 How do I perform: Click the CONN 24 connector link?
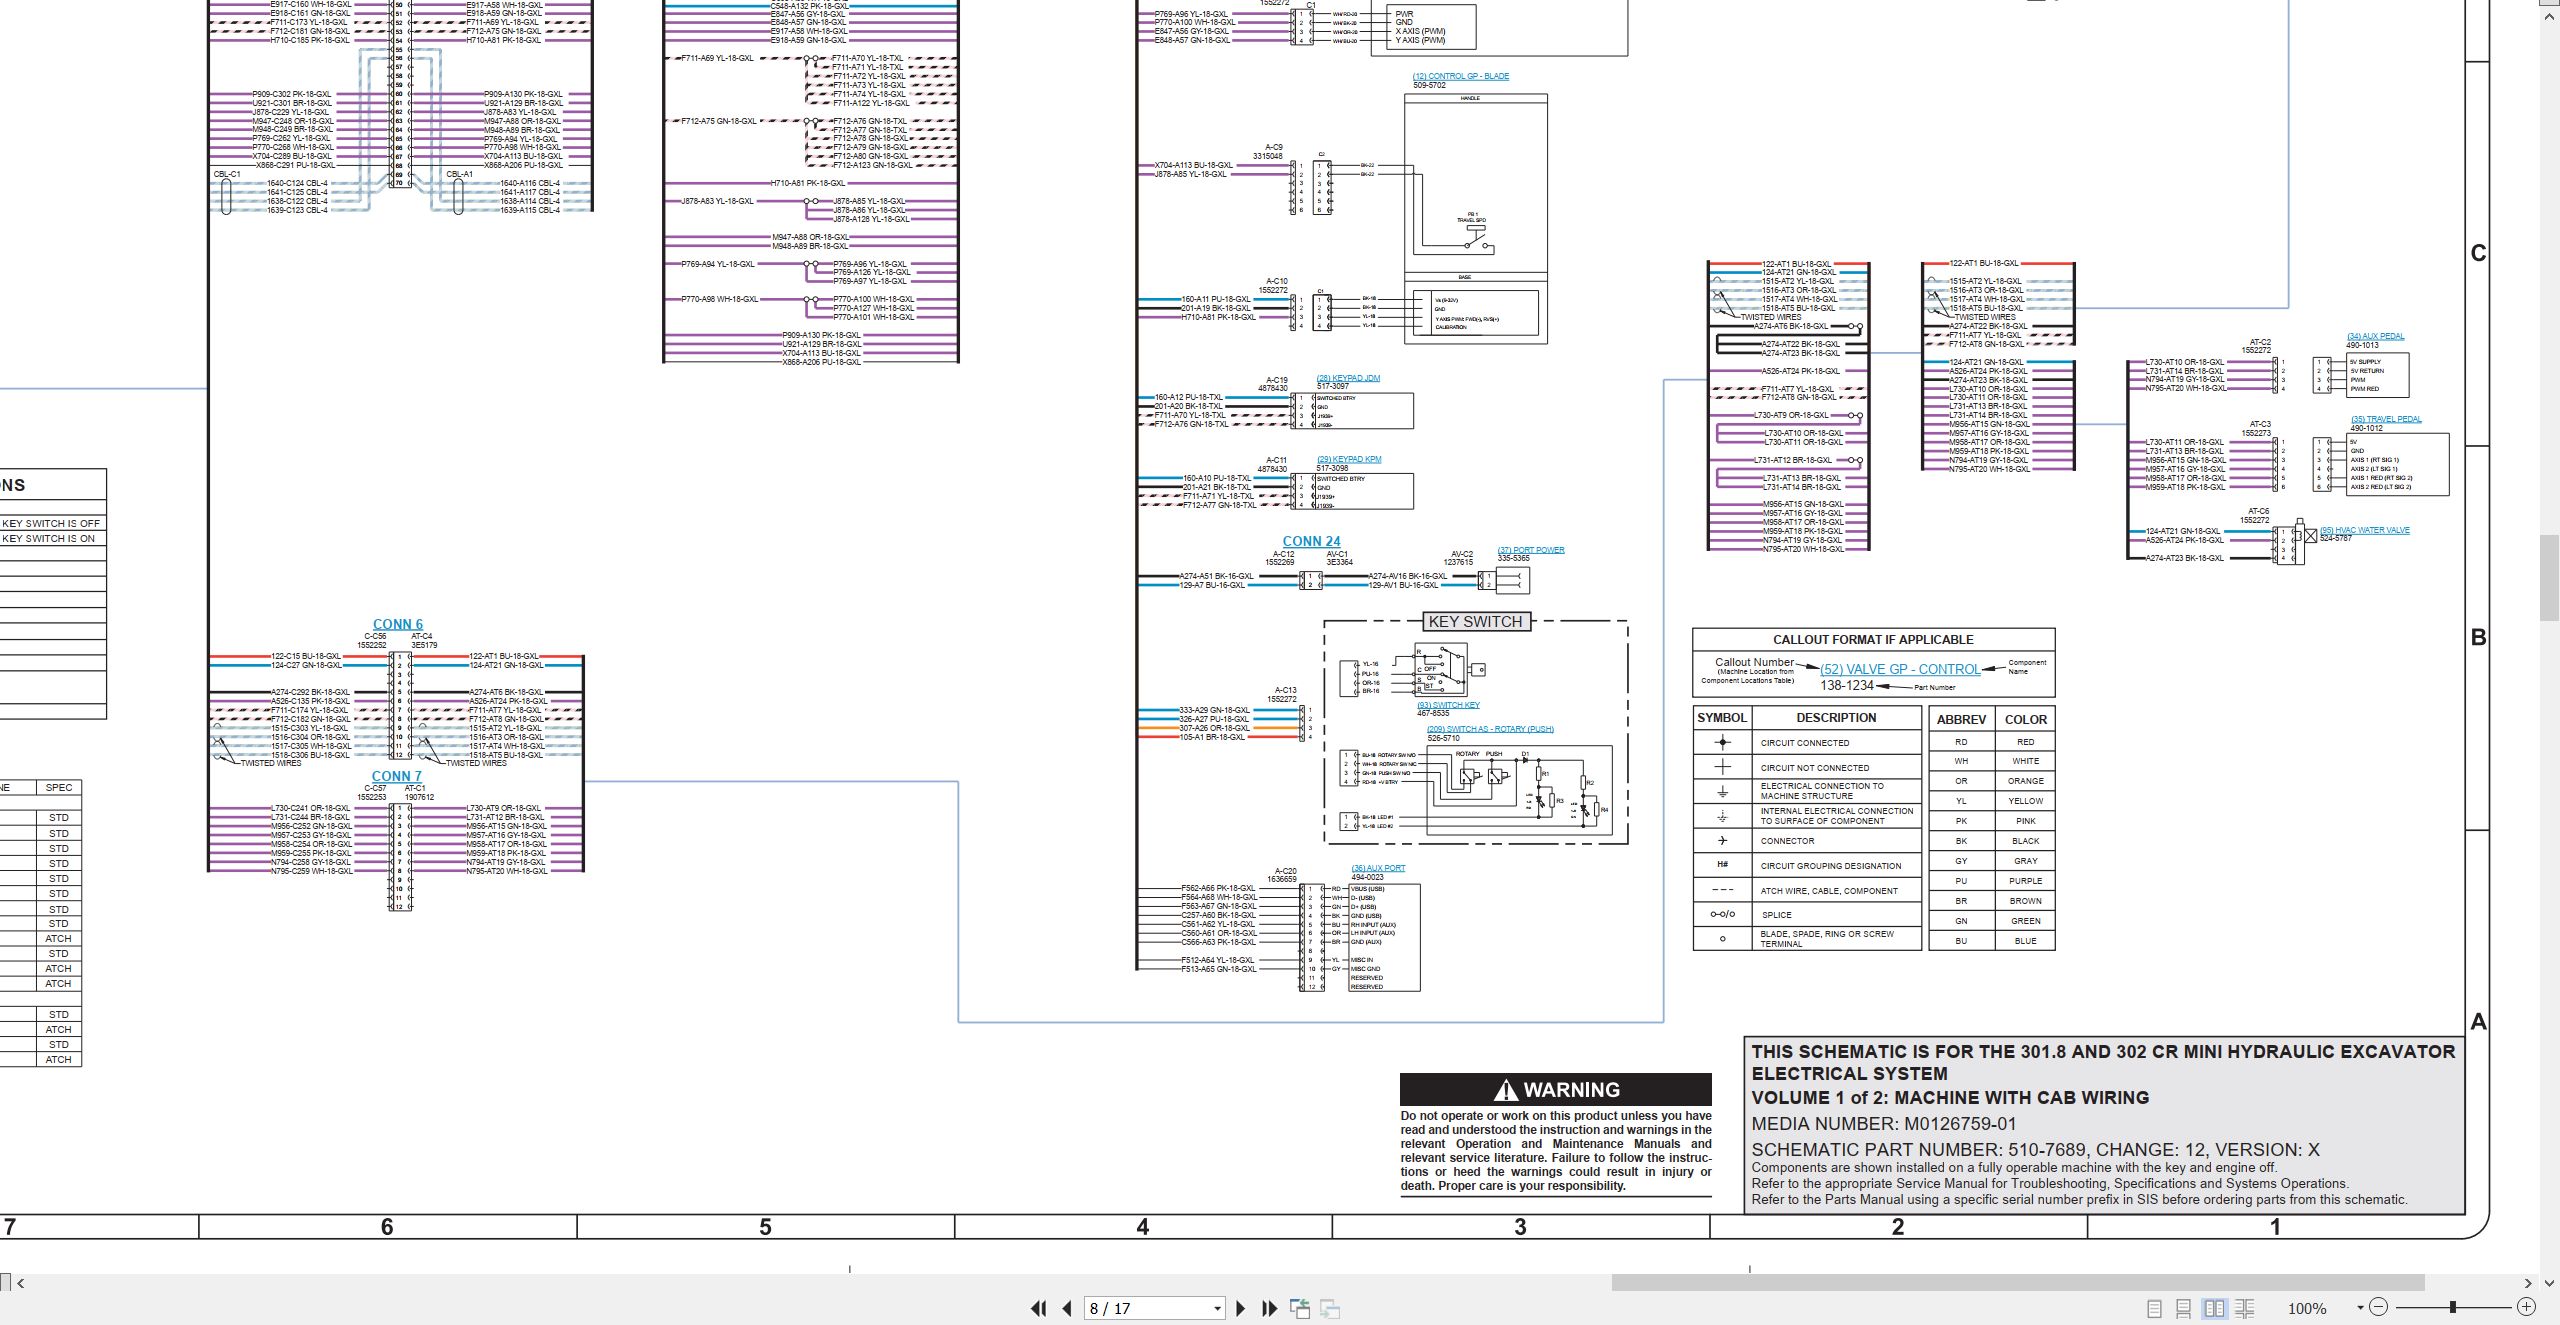(1311, 541)
